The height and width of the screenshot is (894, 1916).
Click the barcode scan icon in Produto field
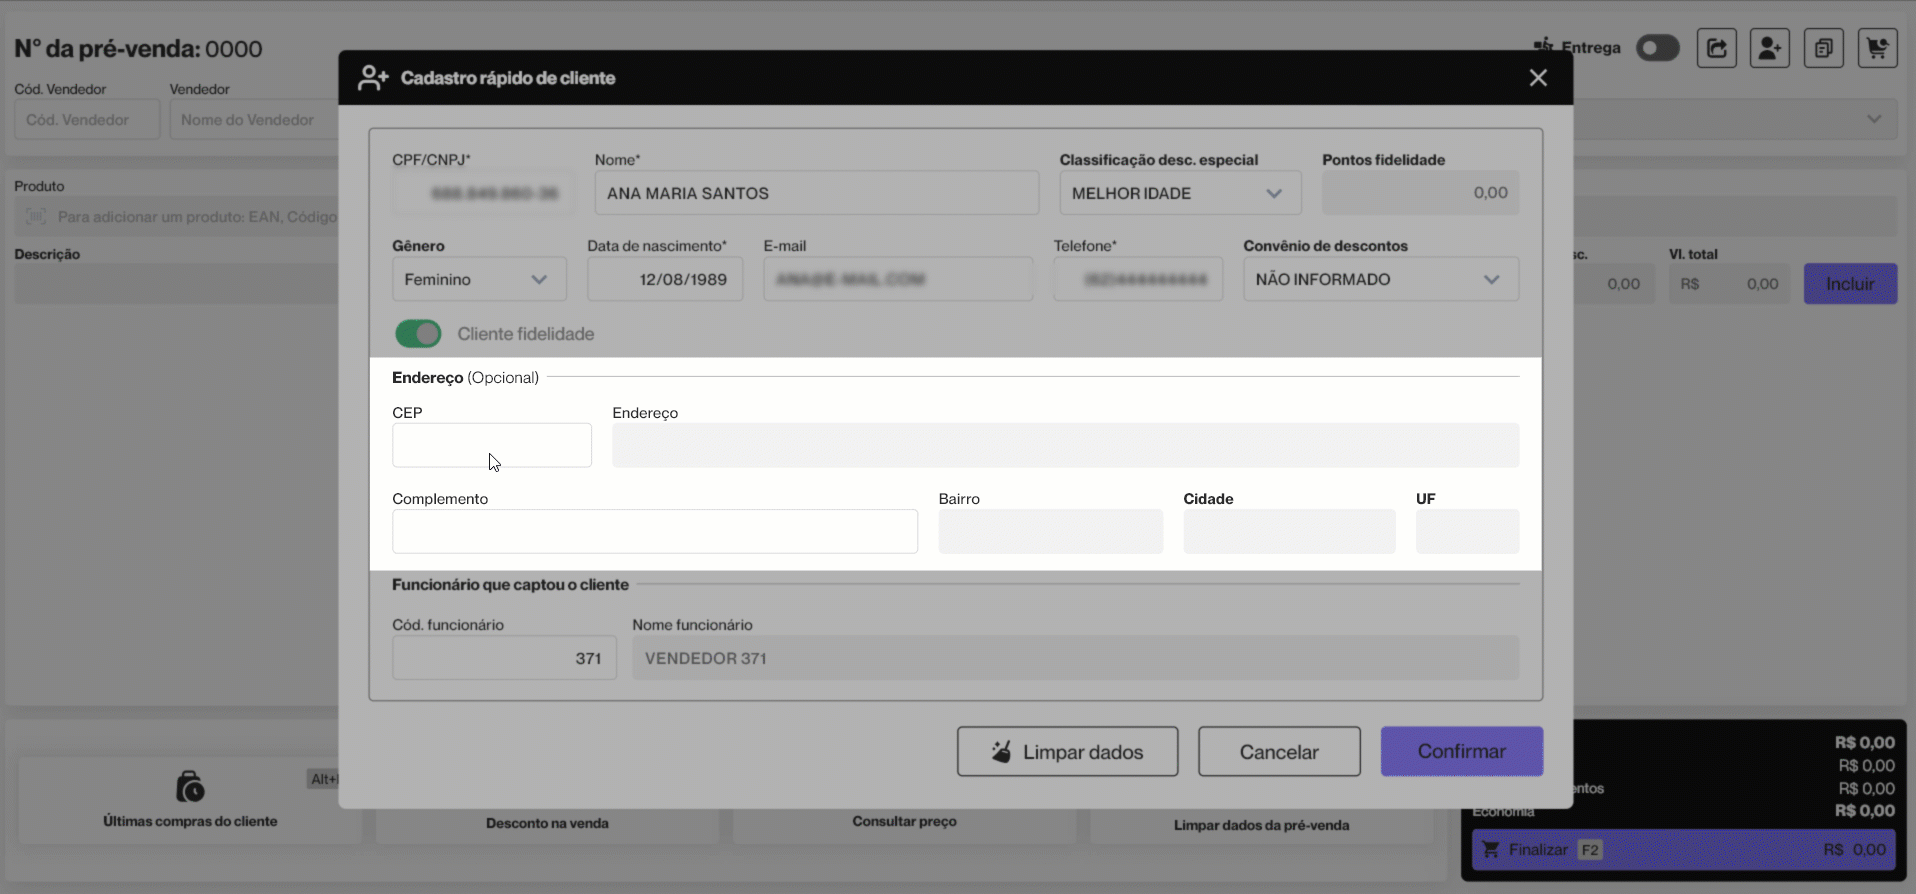(36, 217)
